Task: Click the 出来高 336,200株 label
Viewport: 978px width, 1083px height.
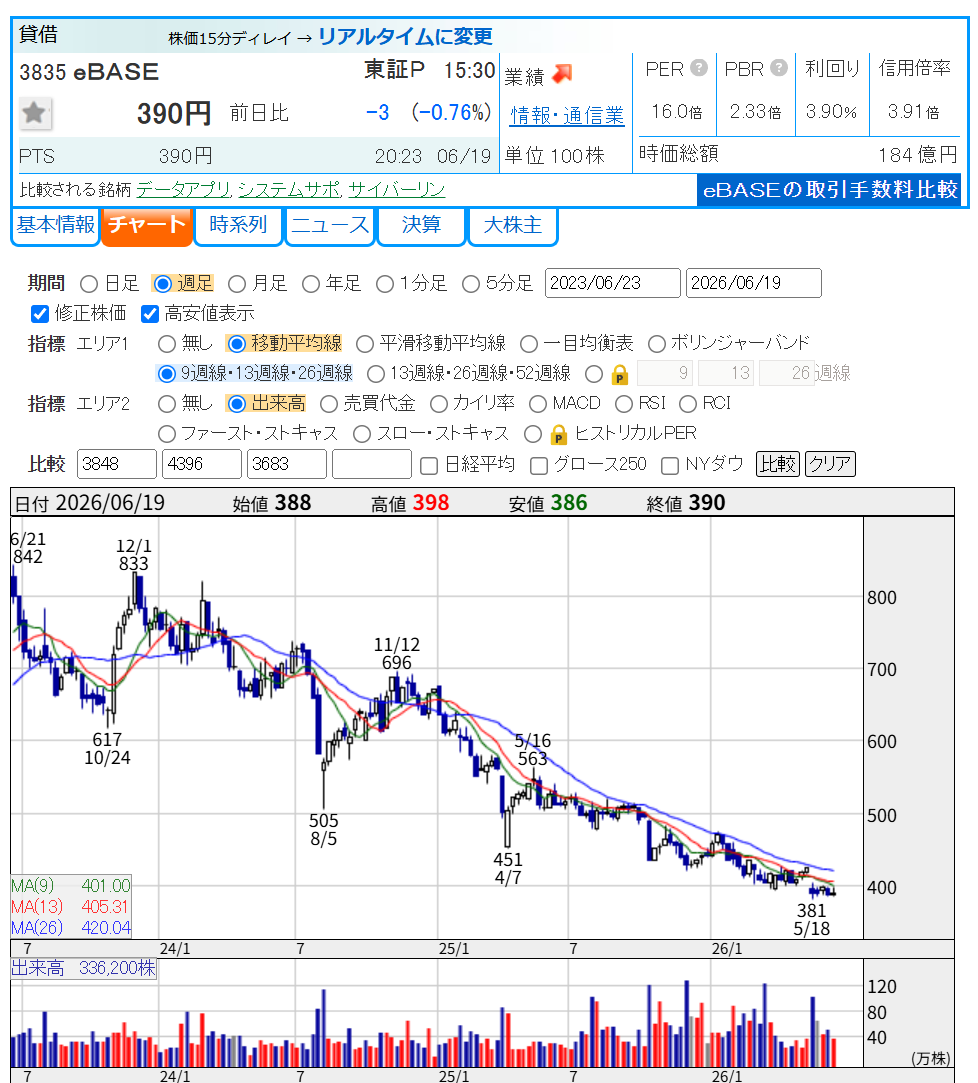Action: click(84, 968)
